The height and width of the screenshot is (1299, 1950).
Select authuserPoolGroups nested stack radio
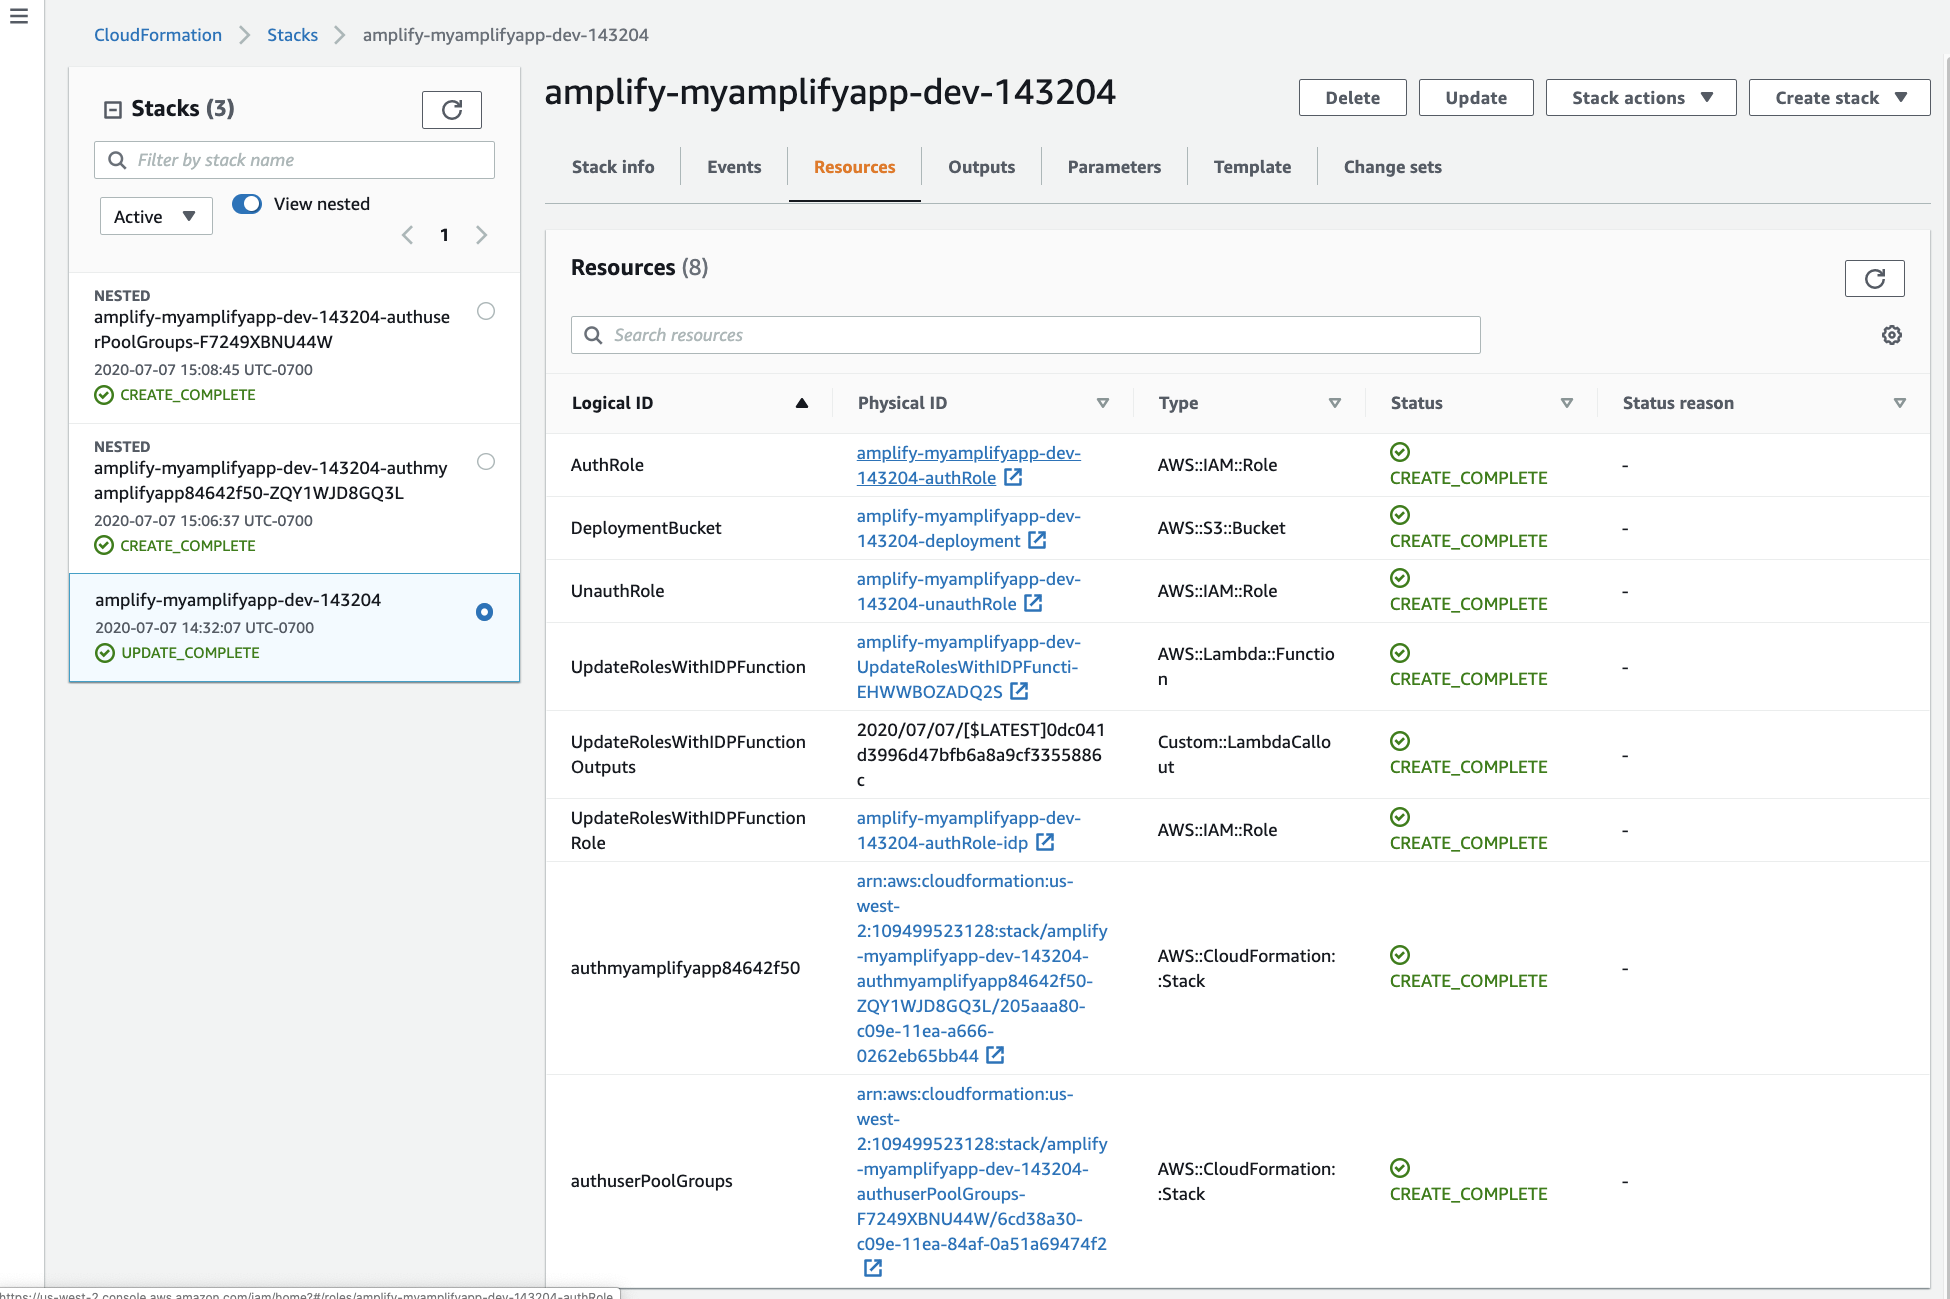click(x=486, y=311)
